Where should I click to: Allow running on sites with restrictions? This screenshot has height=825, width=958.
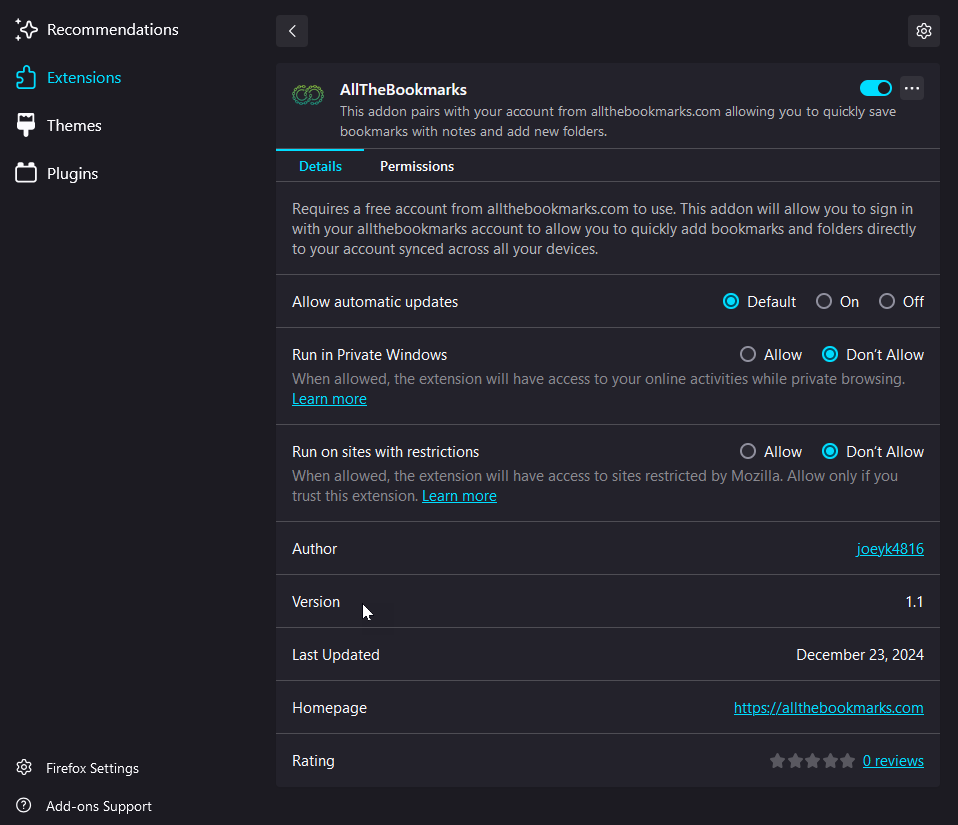pyautogui.click(x=748, y=452)
